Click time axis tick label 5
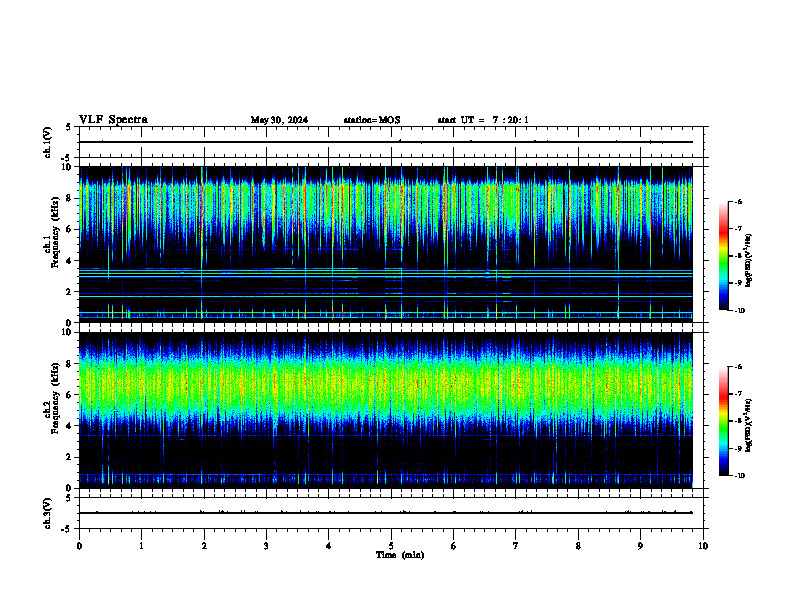Image resolution: width=792 pixels, height=612 pixels. (x=391, y=546)
